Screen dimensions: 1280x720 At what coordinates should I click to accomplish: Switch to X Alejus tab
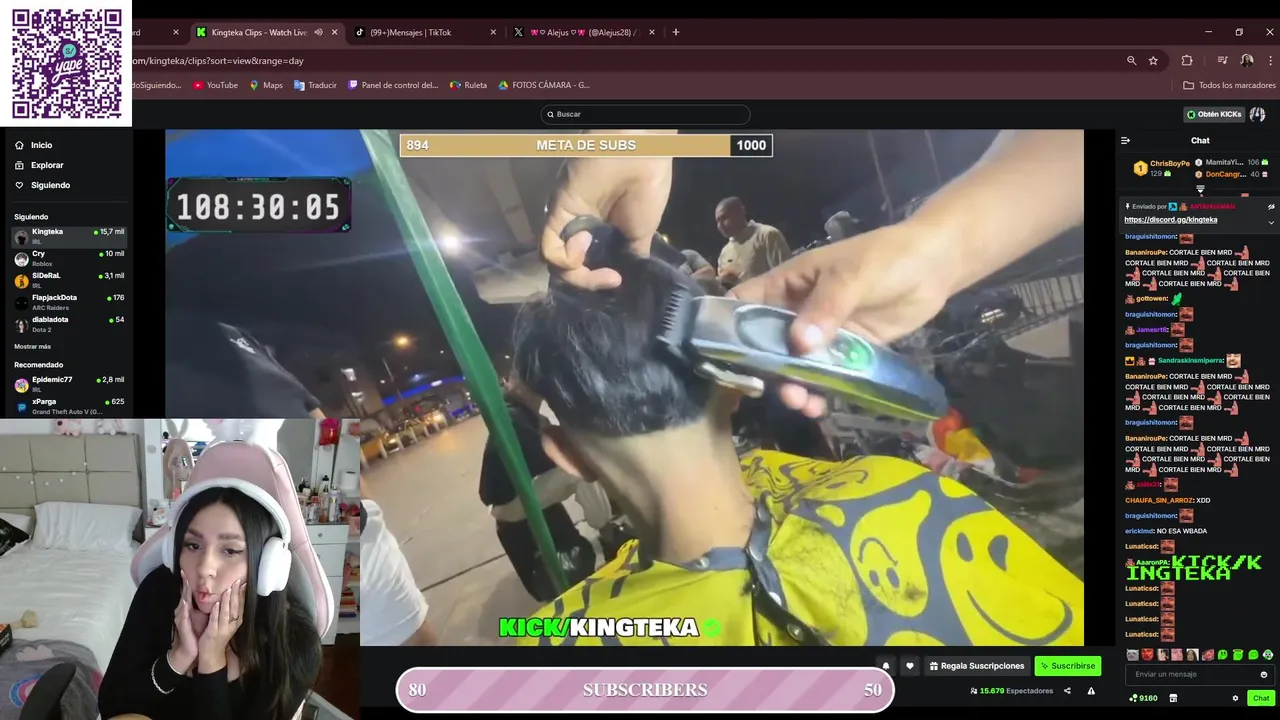584,32
